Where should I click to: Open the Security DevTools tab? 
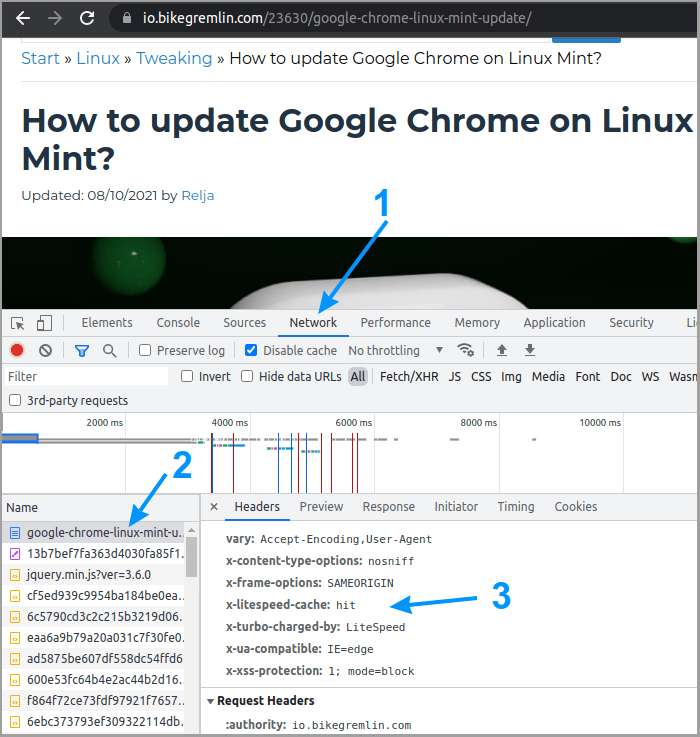coord(631,322)
